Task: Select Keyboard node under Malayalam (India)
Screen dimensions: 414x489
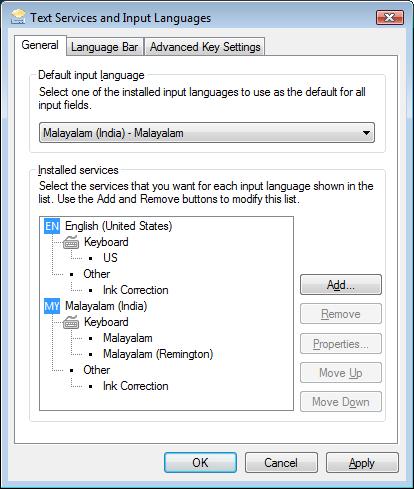Action: [106, 322]
